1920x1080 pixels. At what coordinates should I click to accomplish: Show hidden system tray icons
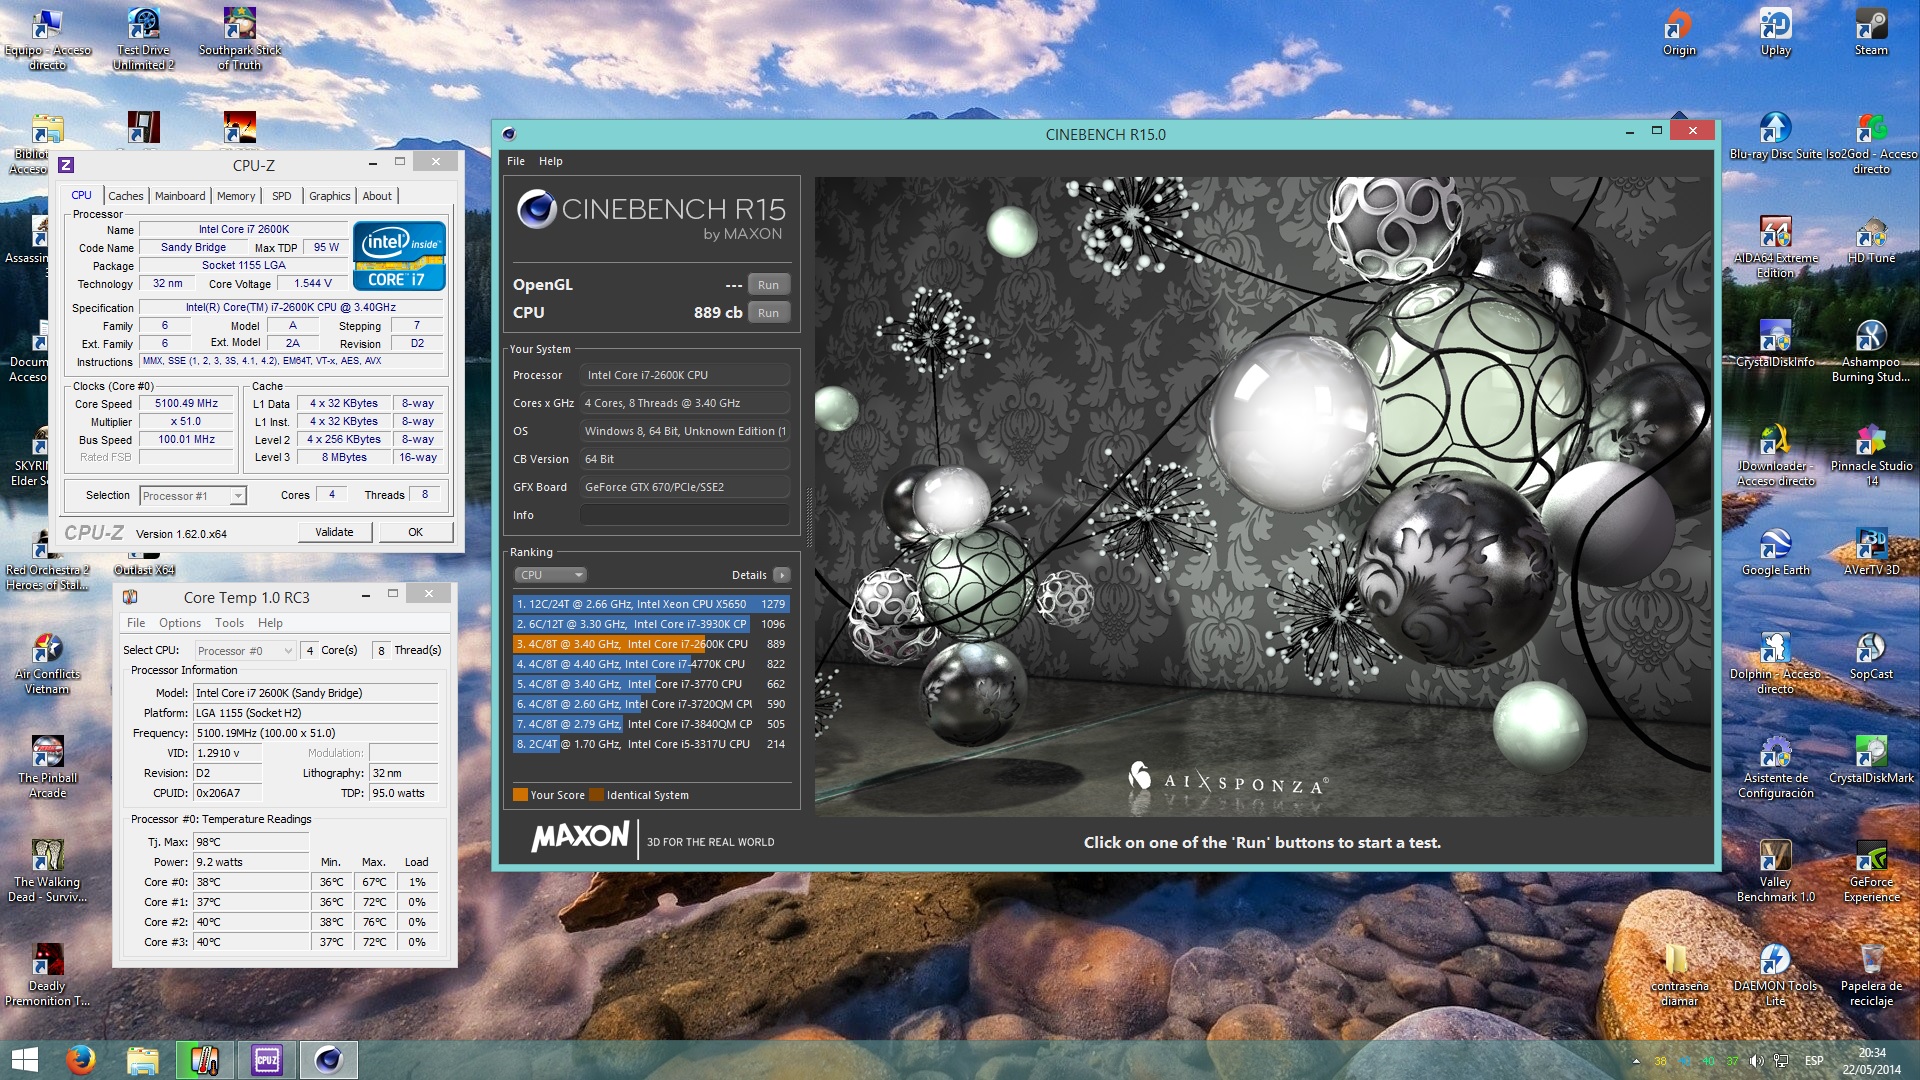pos(1636,1061)
